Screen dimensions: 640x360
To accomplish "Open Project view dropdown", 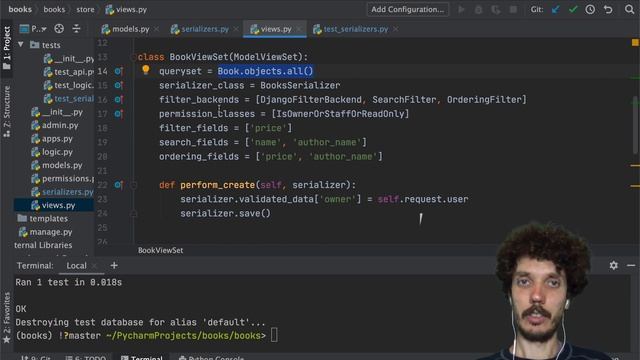I will tap(33, 29).
